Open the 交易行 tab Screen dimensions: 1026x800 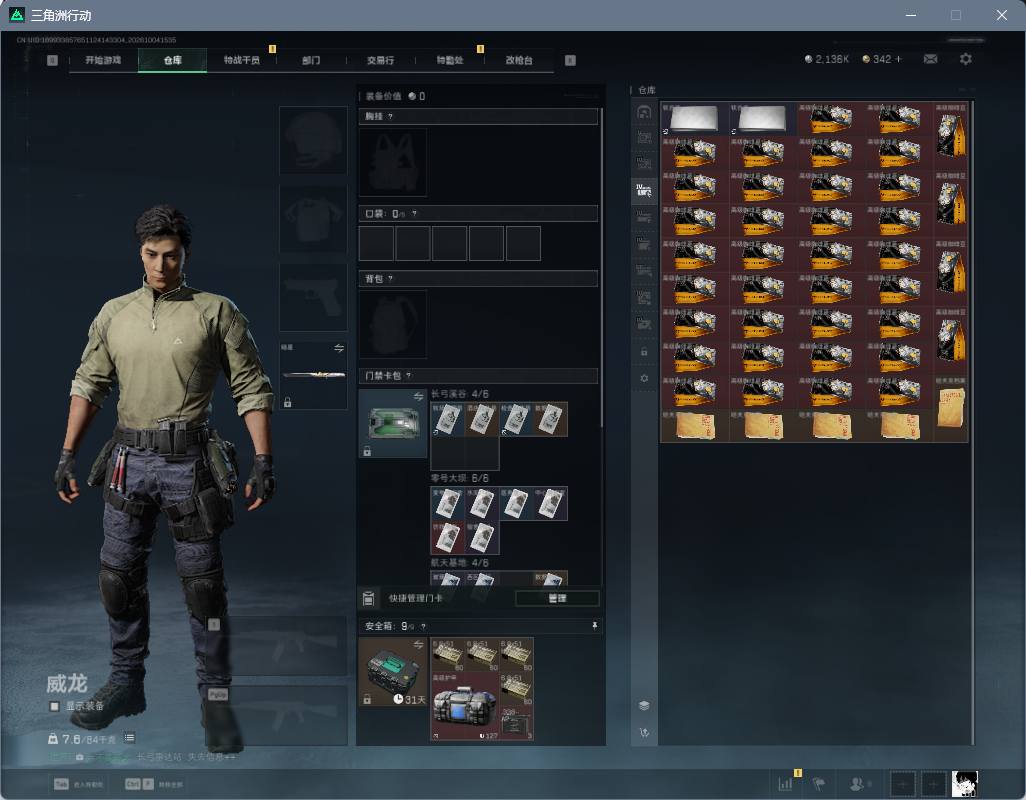coord(380,60)
